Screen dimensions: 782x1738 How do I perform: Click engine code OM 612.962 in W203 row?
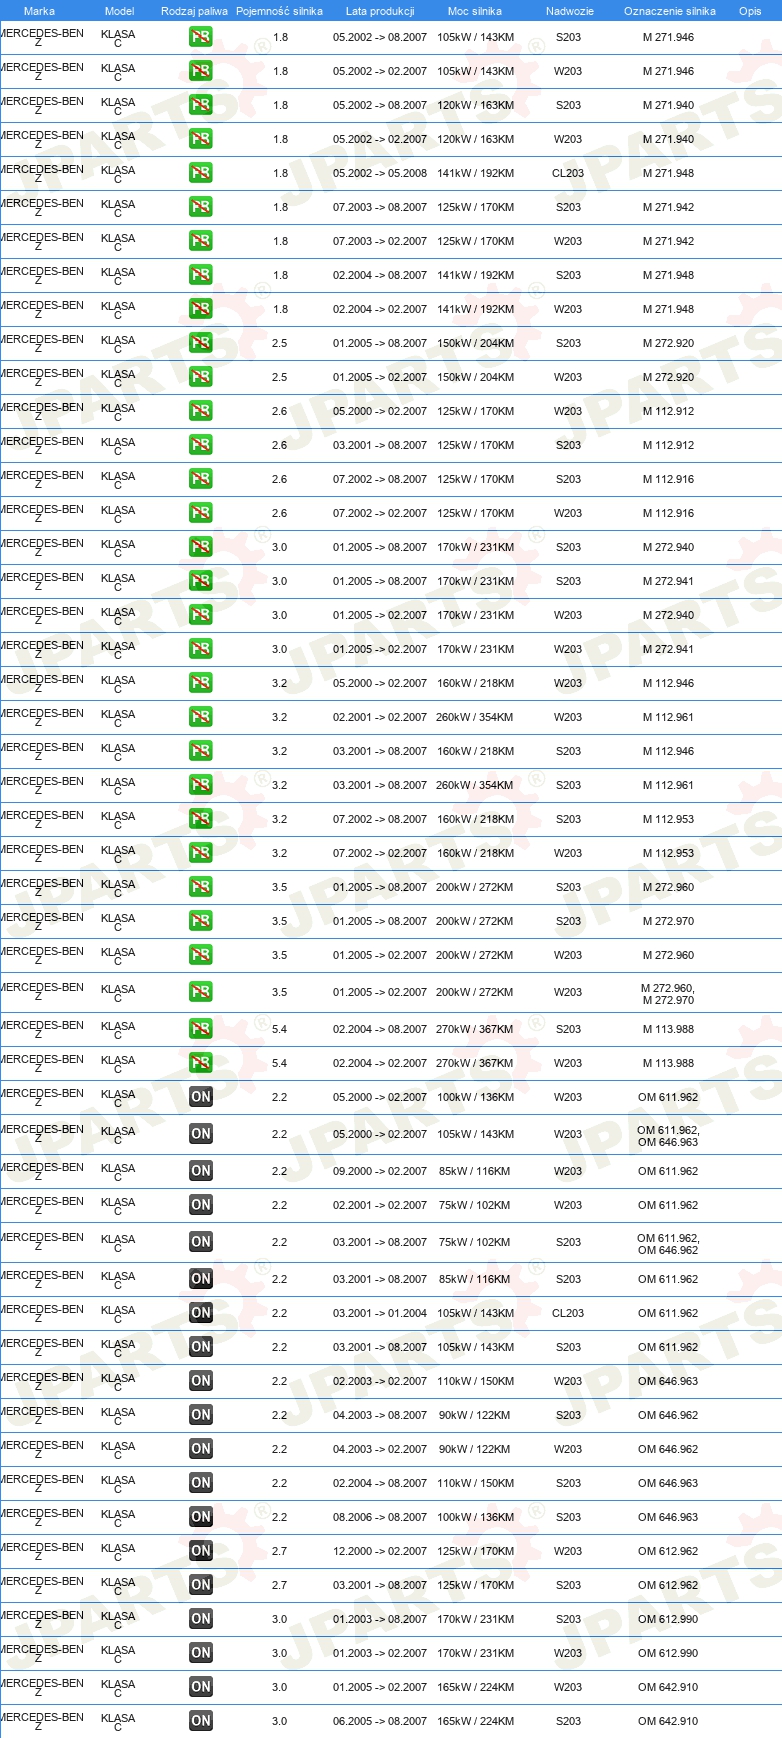668,1551
